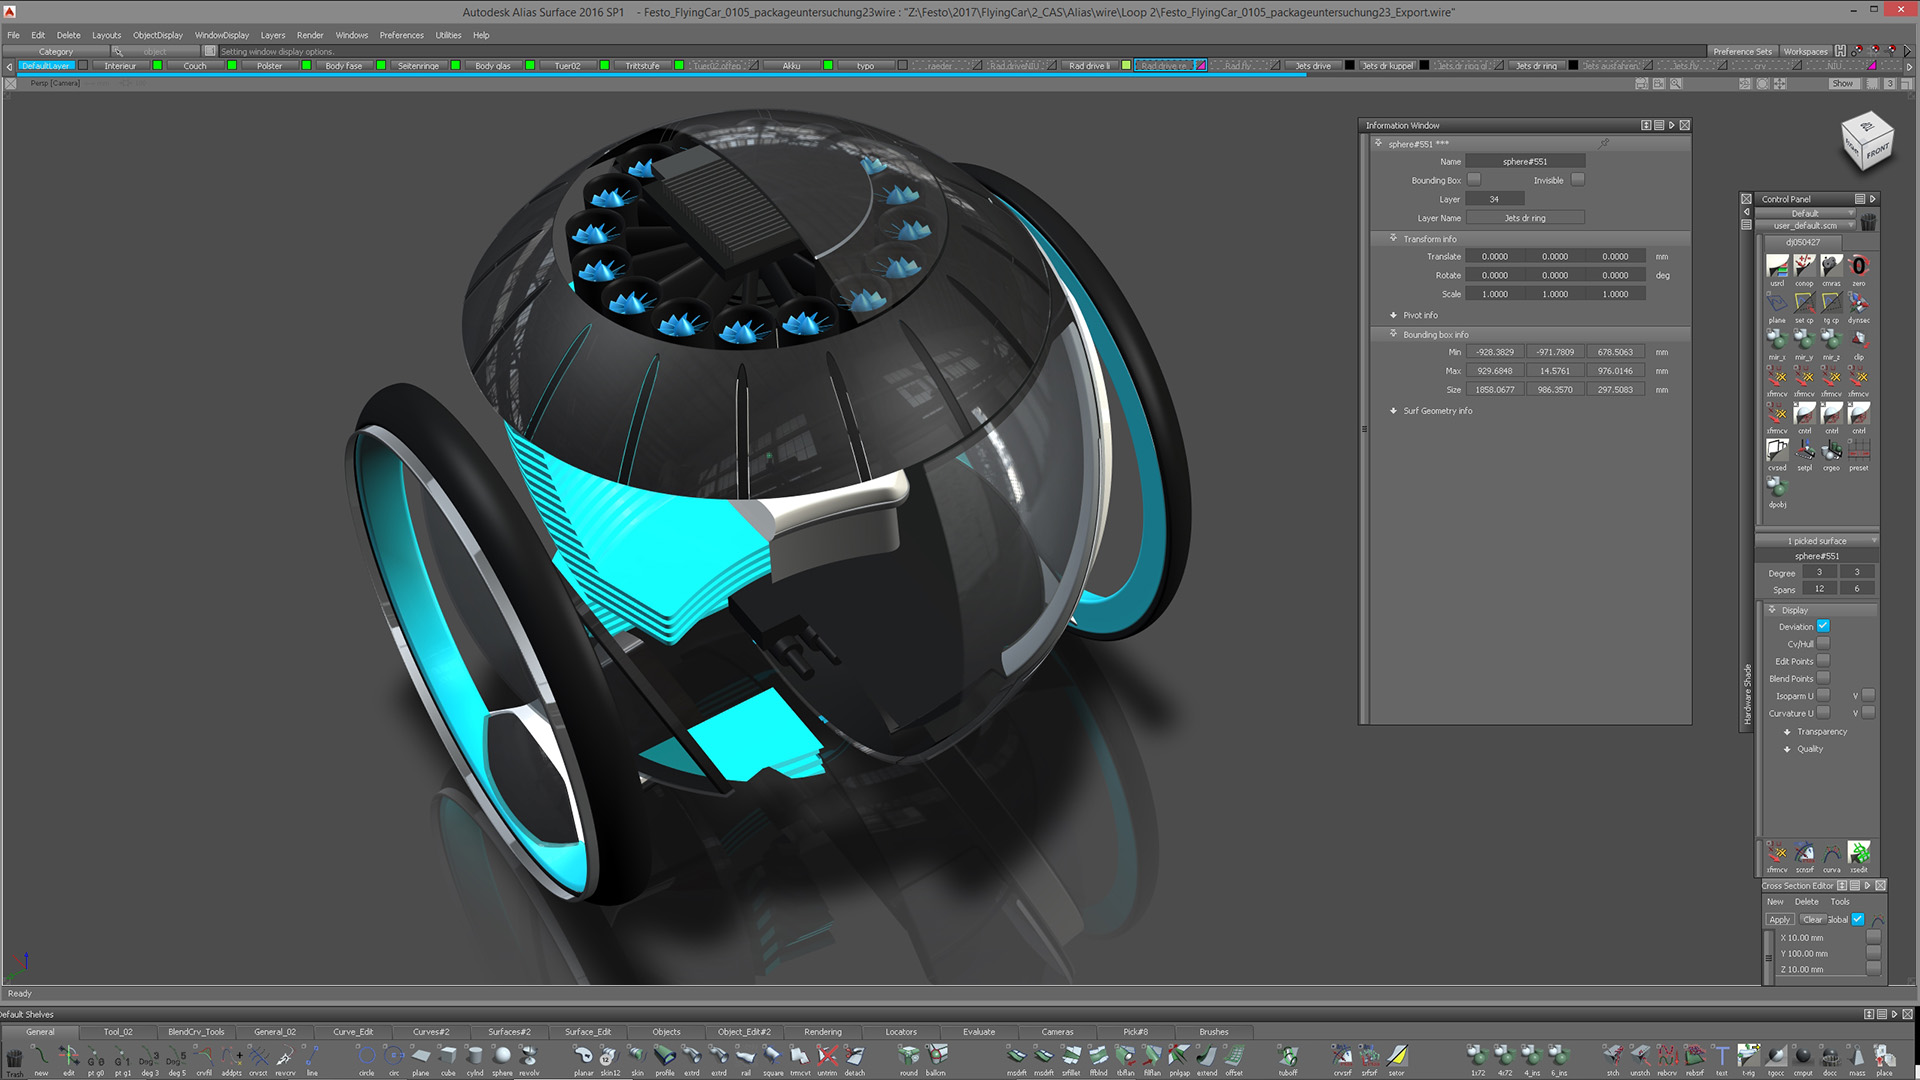The image size is (1920, 1080).
Task: Select the untrim tool
Action: (x=827, y=1058)
